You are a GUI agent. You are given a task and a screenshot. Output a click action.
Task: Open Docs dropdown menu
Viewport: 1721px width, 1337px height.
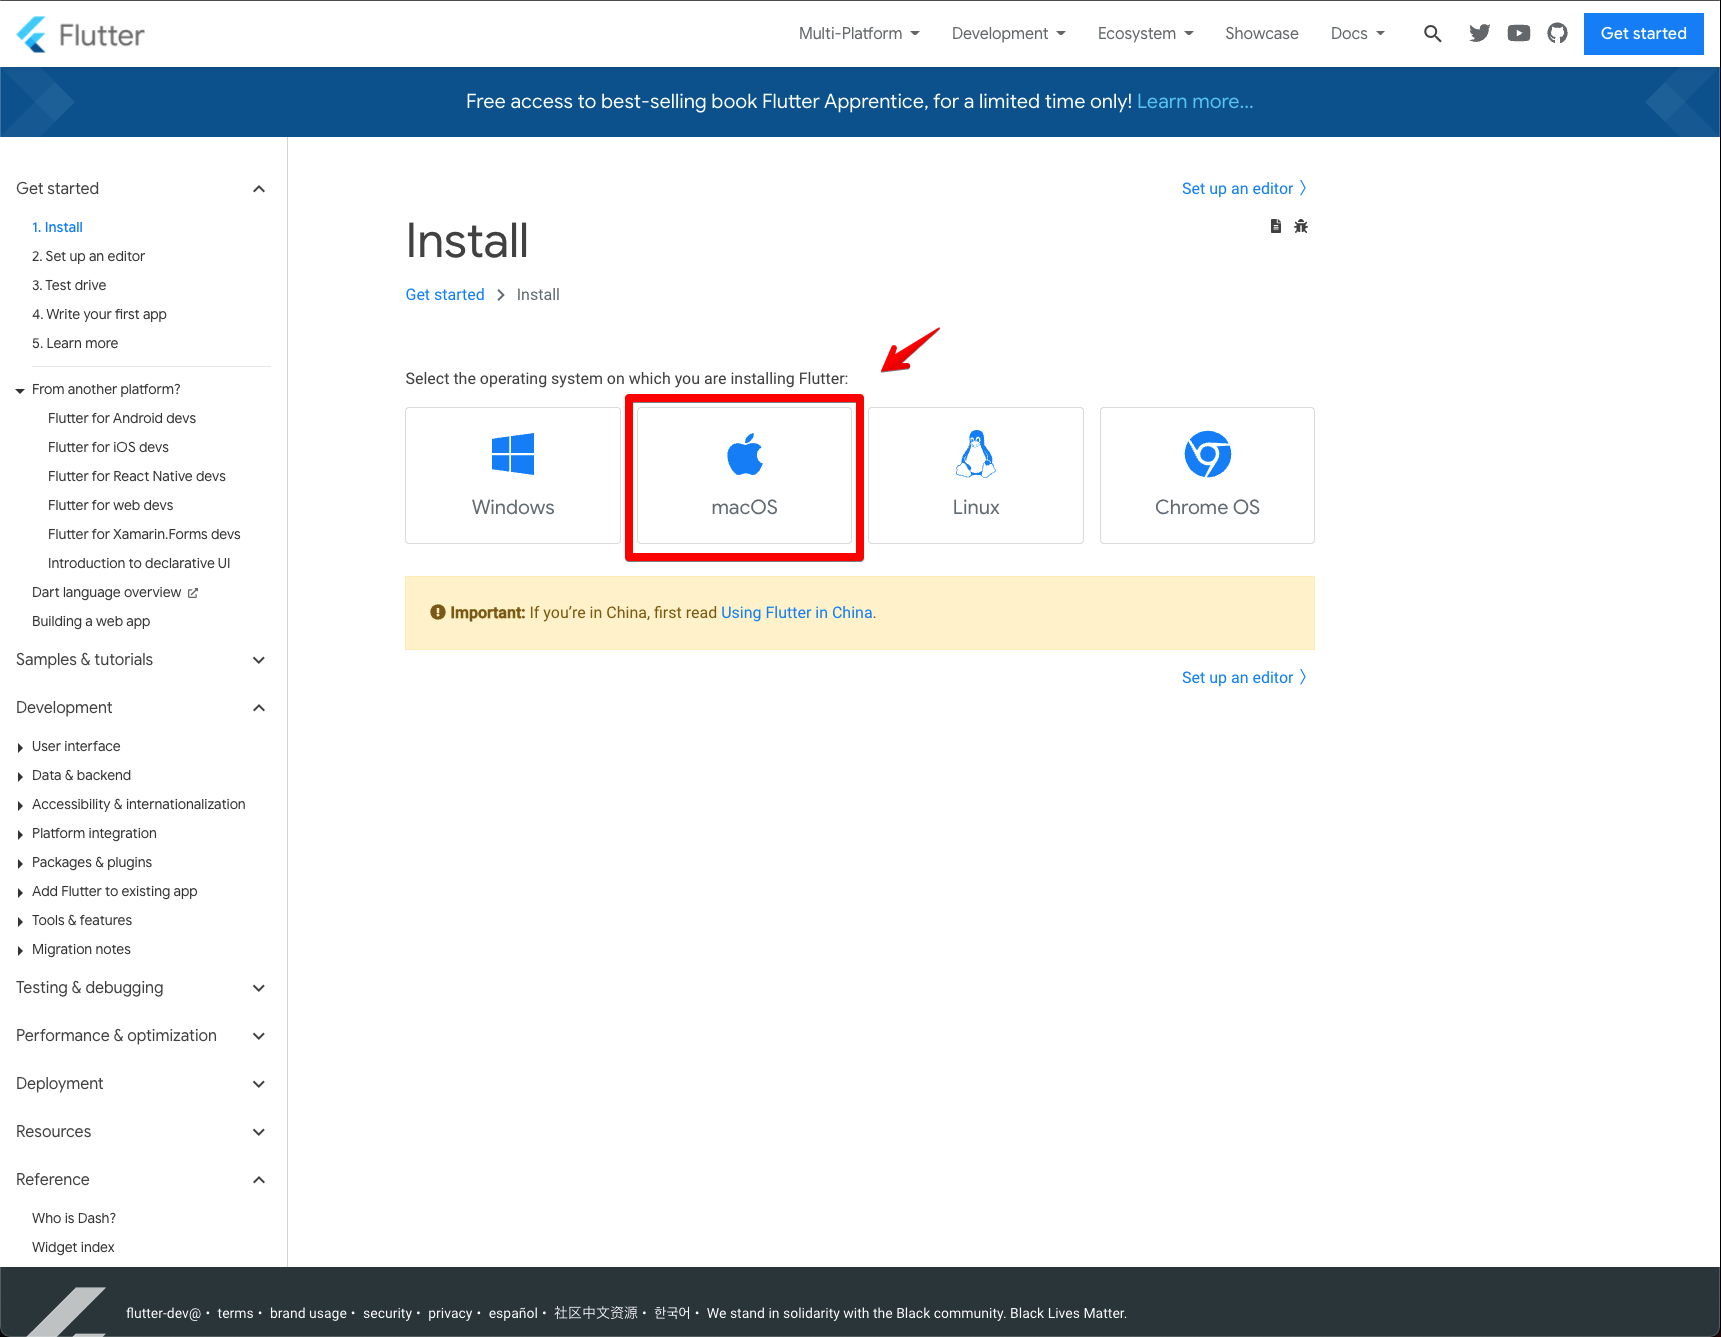point(1358,34)
